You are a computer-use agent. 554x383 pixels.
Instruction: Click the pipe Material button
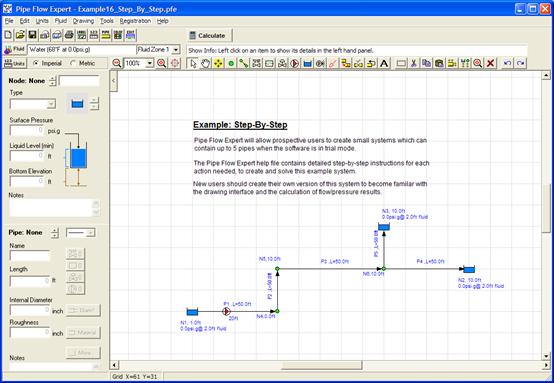point(83,332)
